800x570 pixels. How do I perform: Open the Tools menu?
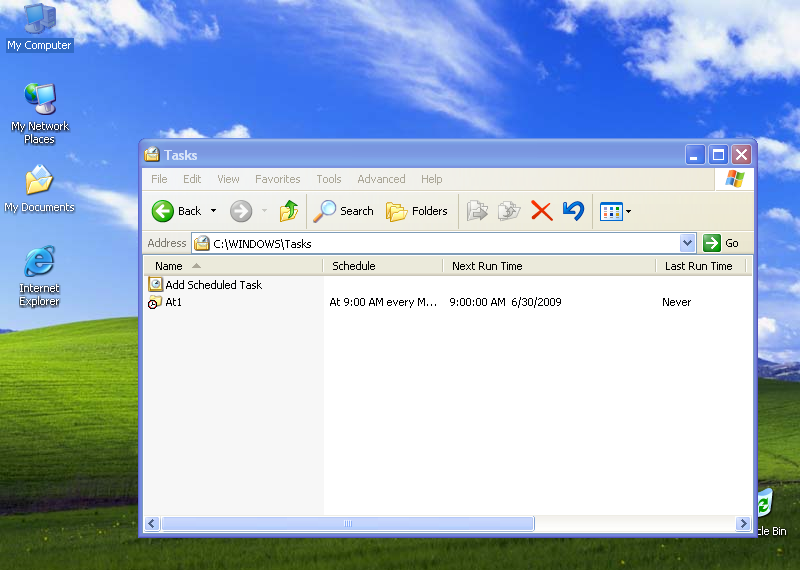click(x=329, y=179)
